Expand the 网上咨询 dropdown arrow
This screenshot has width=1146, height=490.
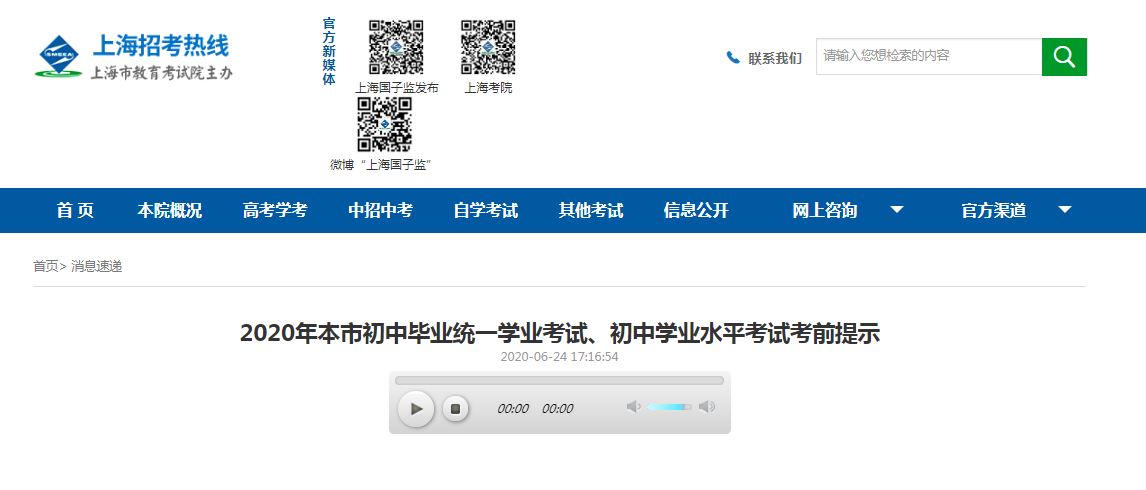(x=897, y=210)
